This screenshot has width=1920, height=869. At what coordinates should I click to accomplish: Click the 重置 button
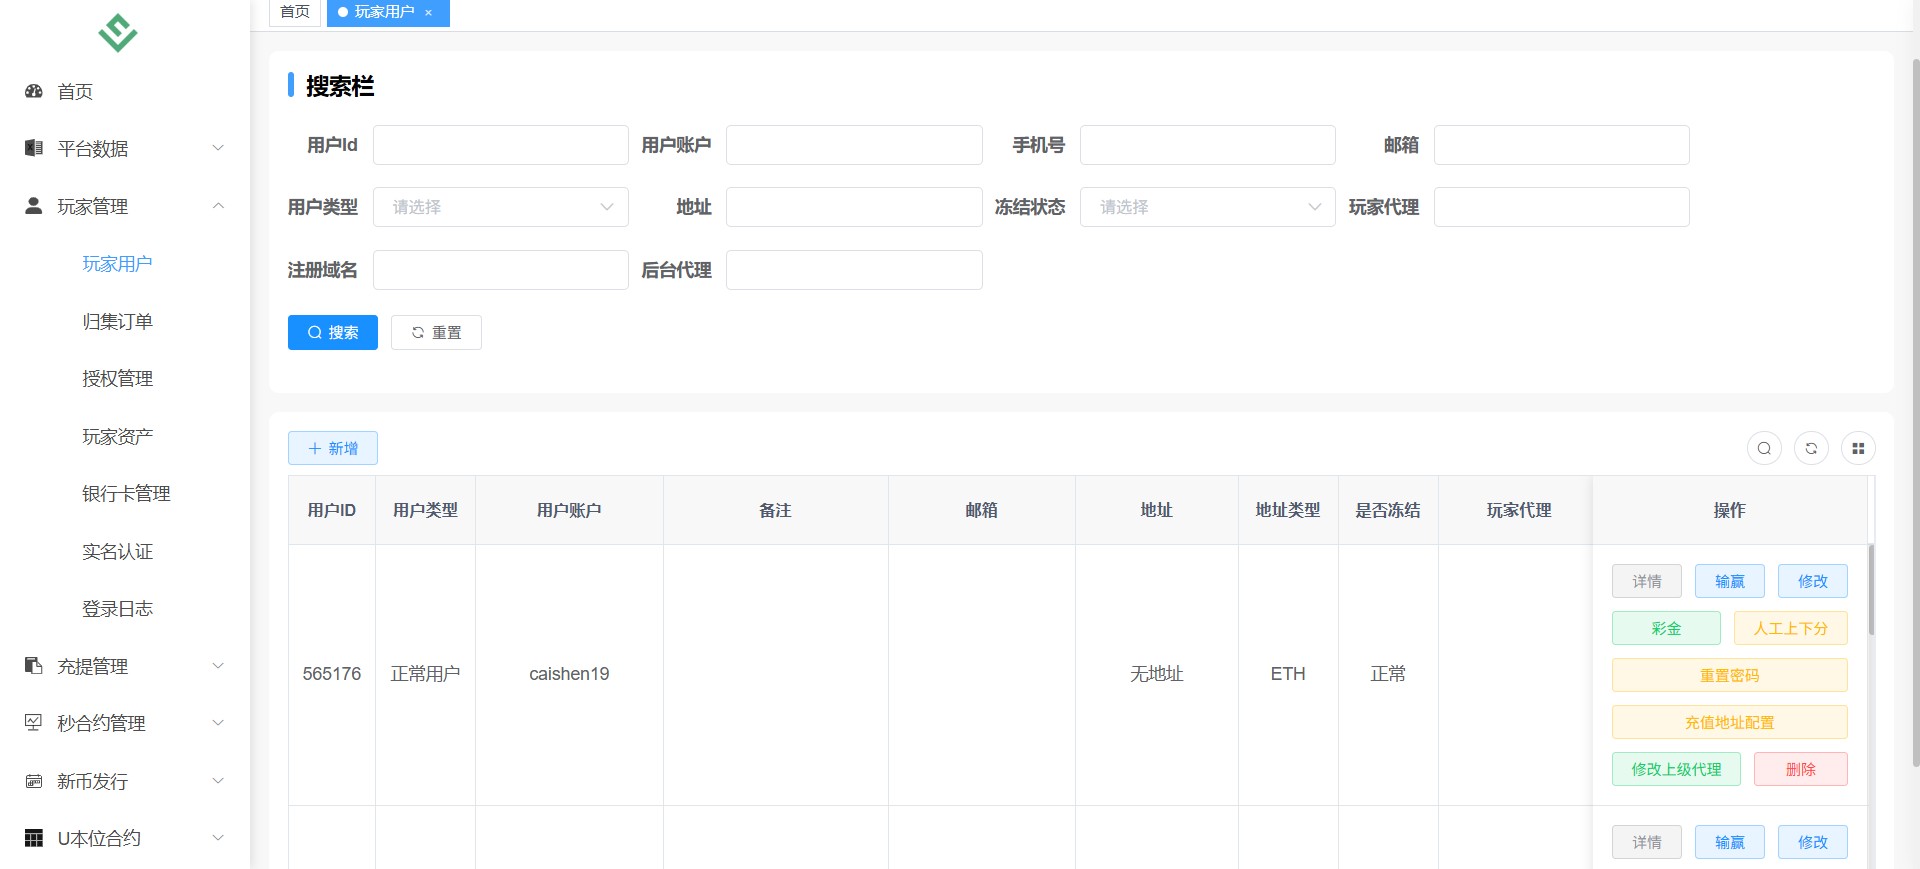pos(436,332)
